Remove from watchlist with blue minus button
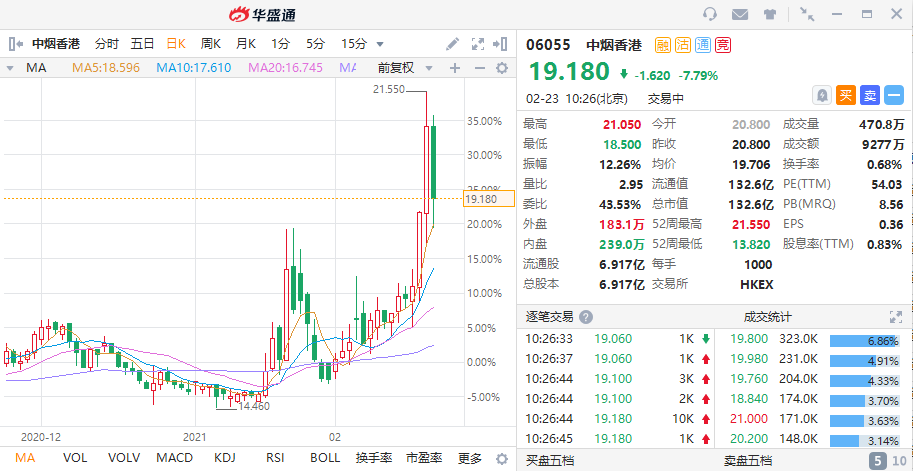Screen dimensions: 913x471 894,95
